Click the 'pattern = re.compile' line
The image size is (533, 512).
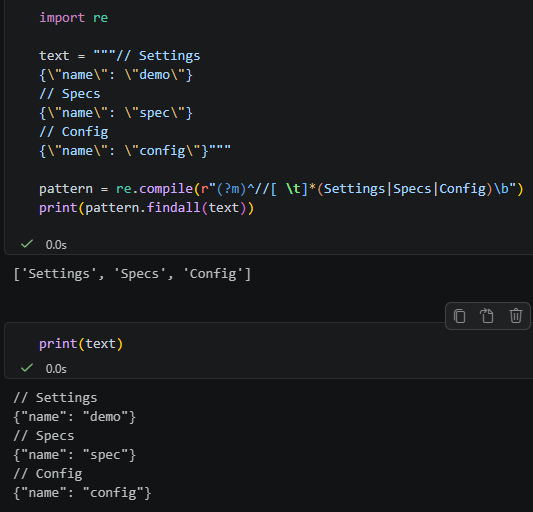pos(281,189)
